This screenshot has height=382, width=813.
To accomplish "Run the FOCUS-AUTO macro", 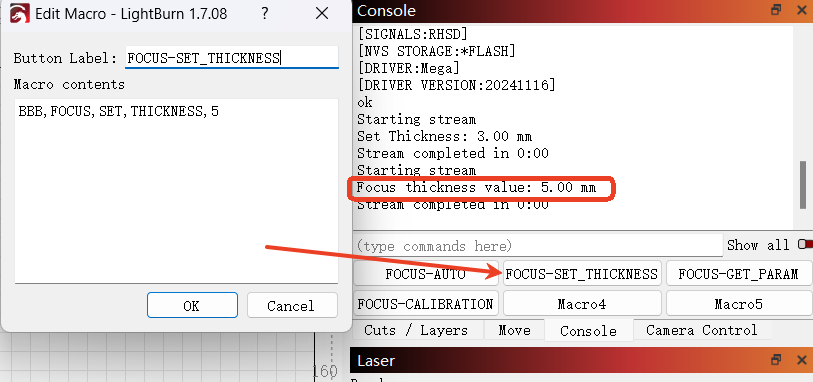I will click(426, 274).
